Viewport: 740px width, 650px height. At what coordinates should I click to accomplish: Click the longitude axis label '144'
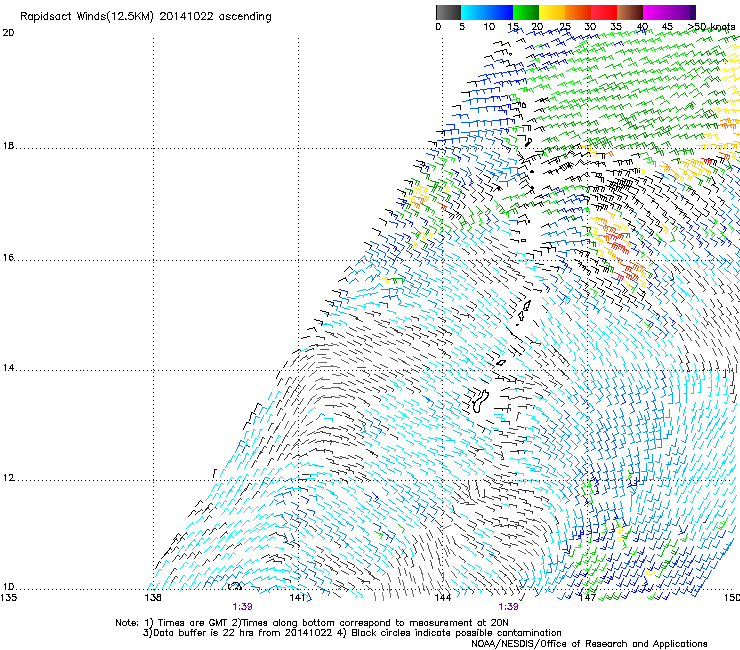point(442,598)
